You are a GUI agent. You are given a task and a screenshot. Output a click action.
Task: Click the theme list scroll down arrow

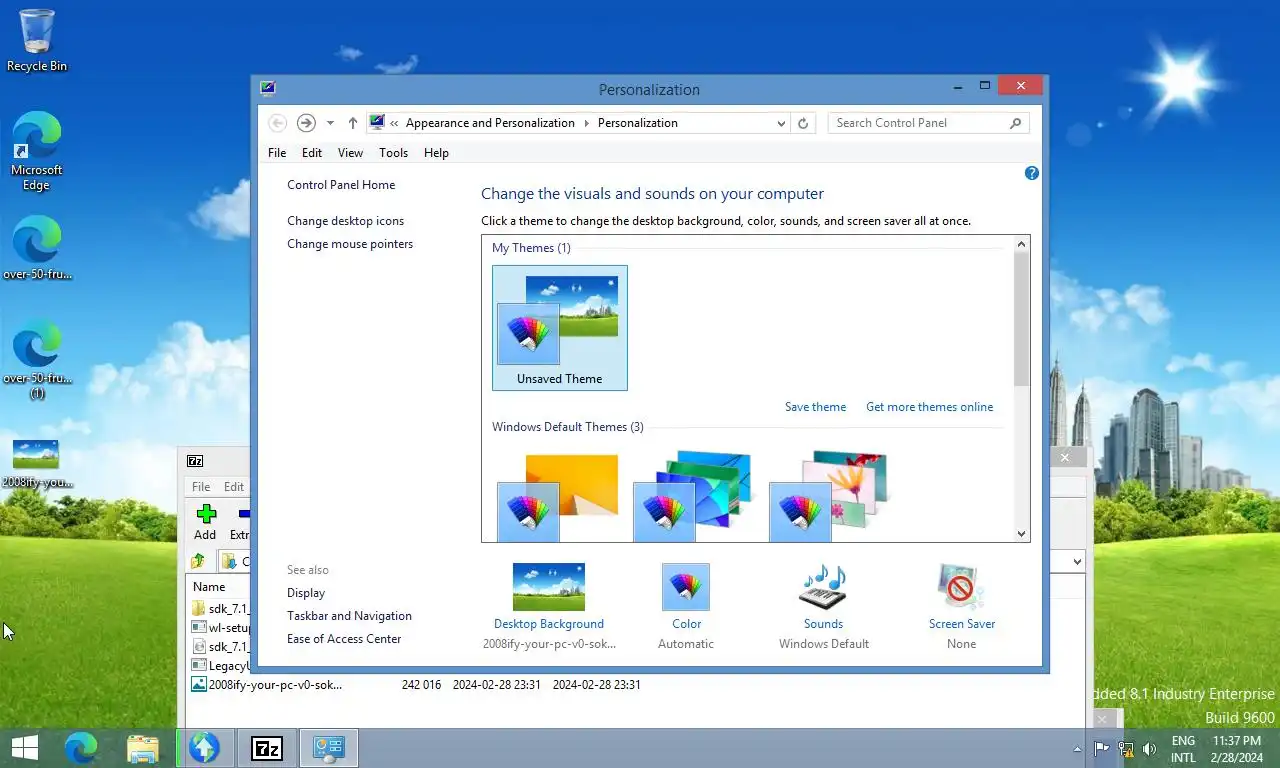coord(1022,534)
